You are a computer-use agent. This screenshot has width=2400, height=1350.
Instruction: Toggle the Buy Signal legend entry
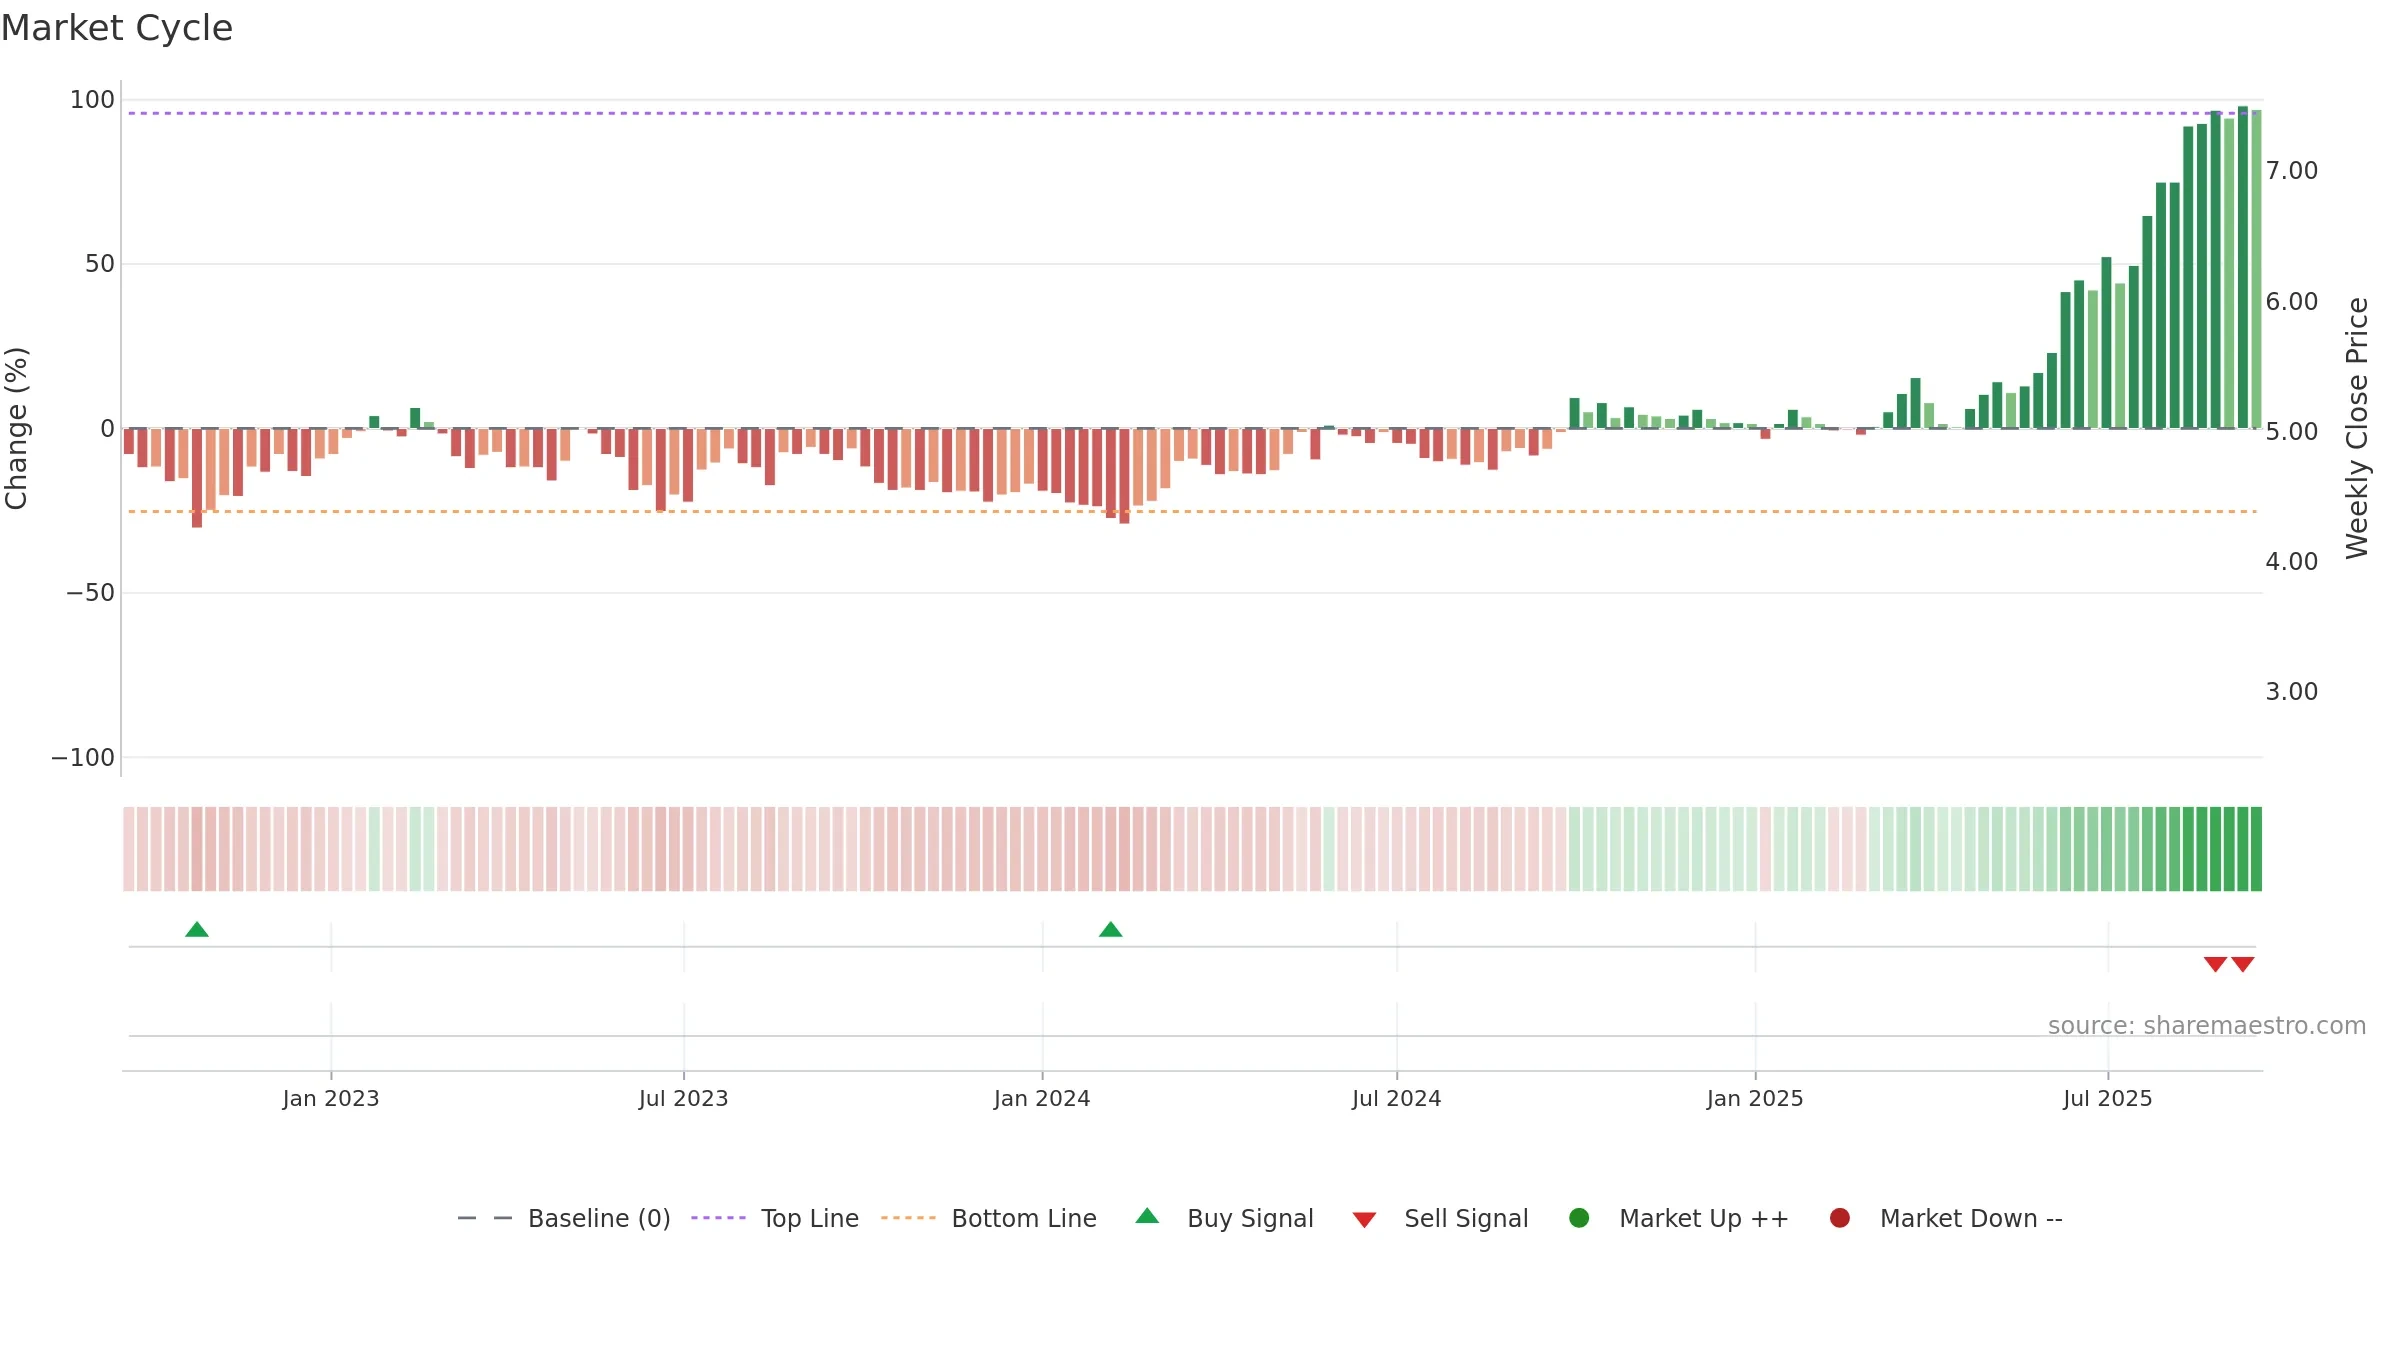point(1225,1218)
